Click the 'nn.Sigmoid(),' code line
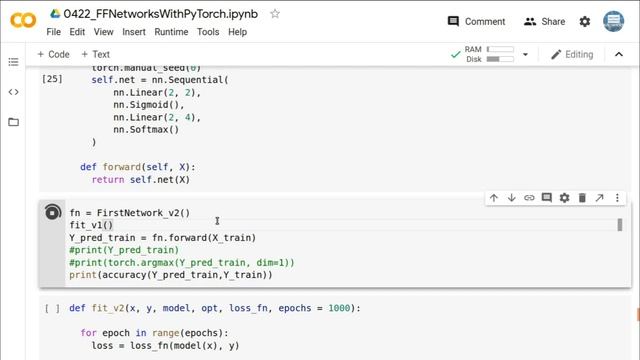Screen dimensions: 640x360 tap(149, 104)
